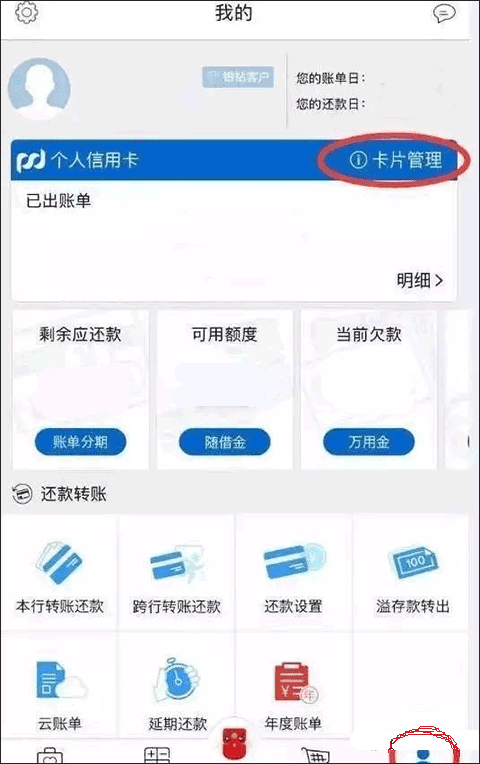The height and width of the screenshot is (764, 480).
Task: Open the 延期还款 stopwatch icon
Action: (x=177, y=679)
